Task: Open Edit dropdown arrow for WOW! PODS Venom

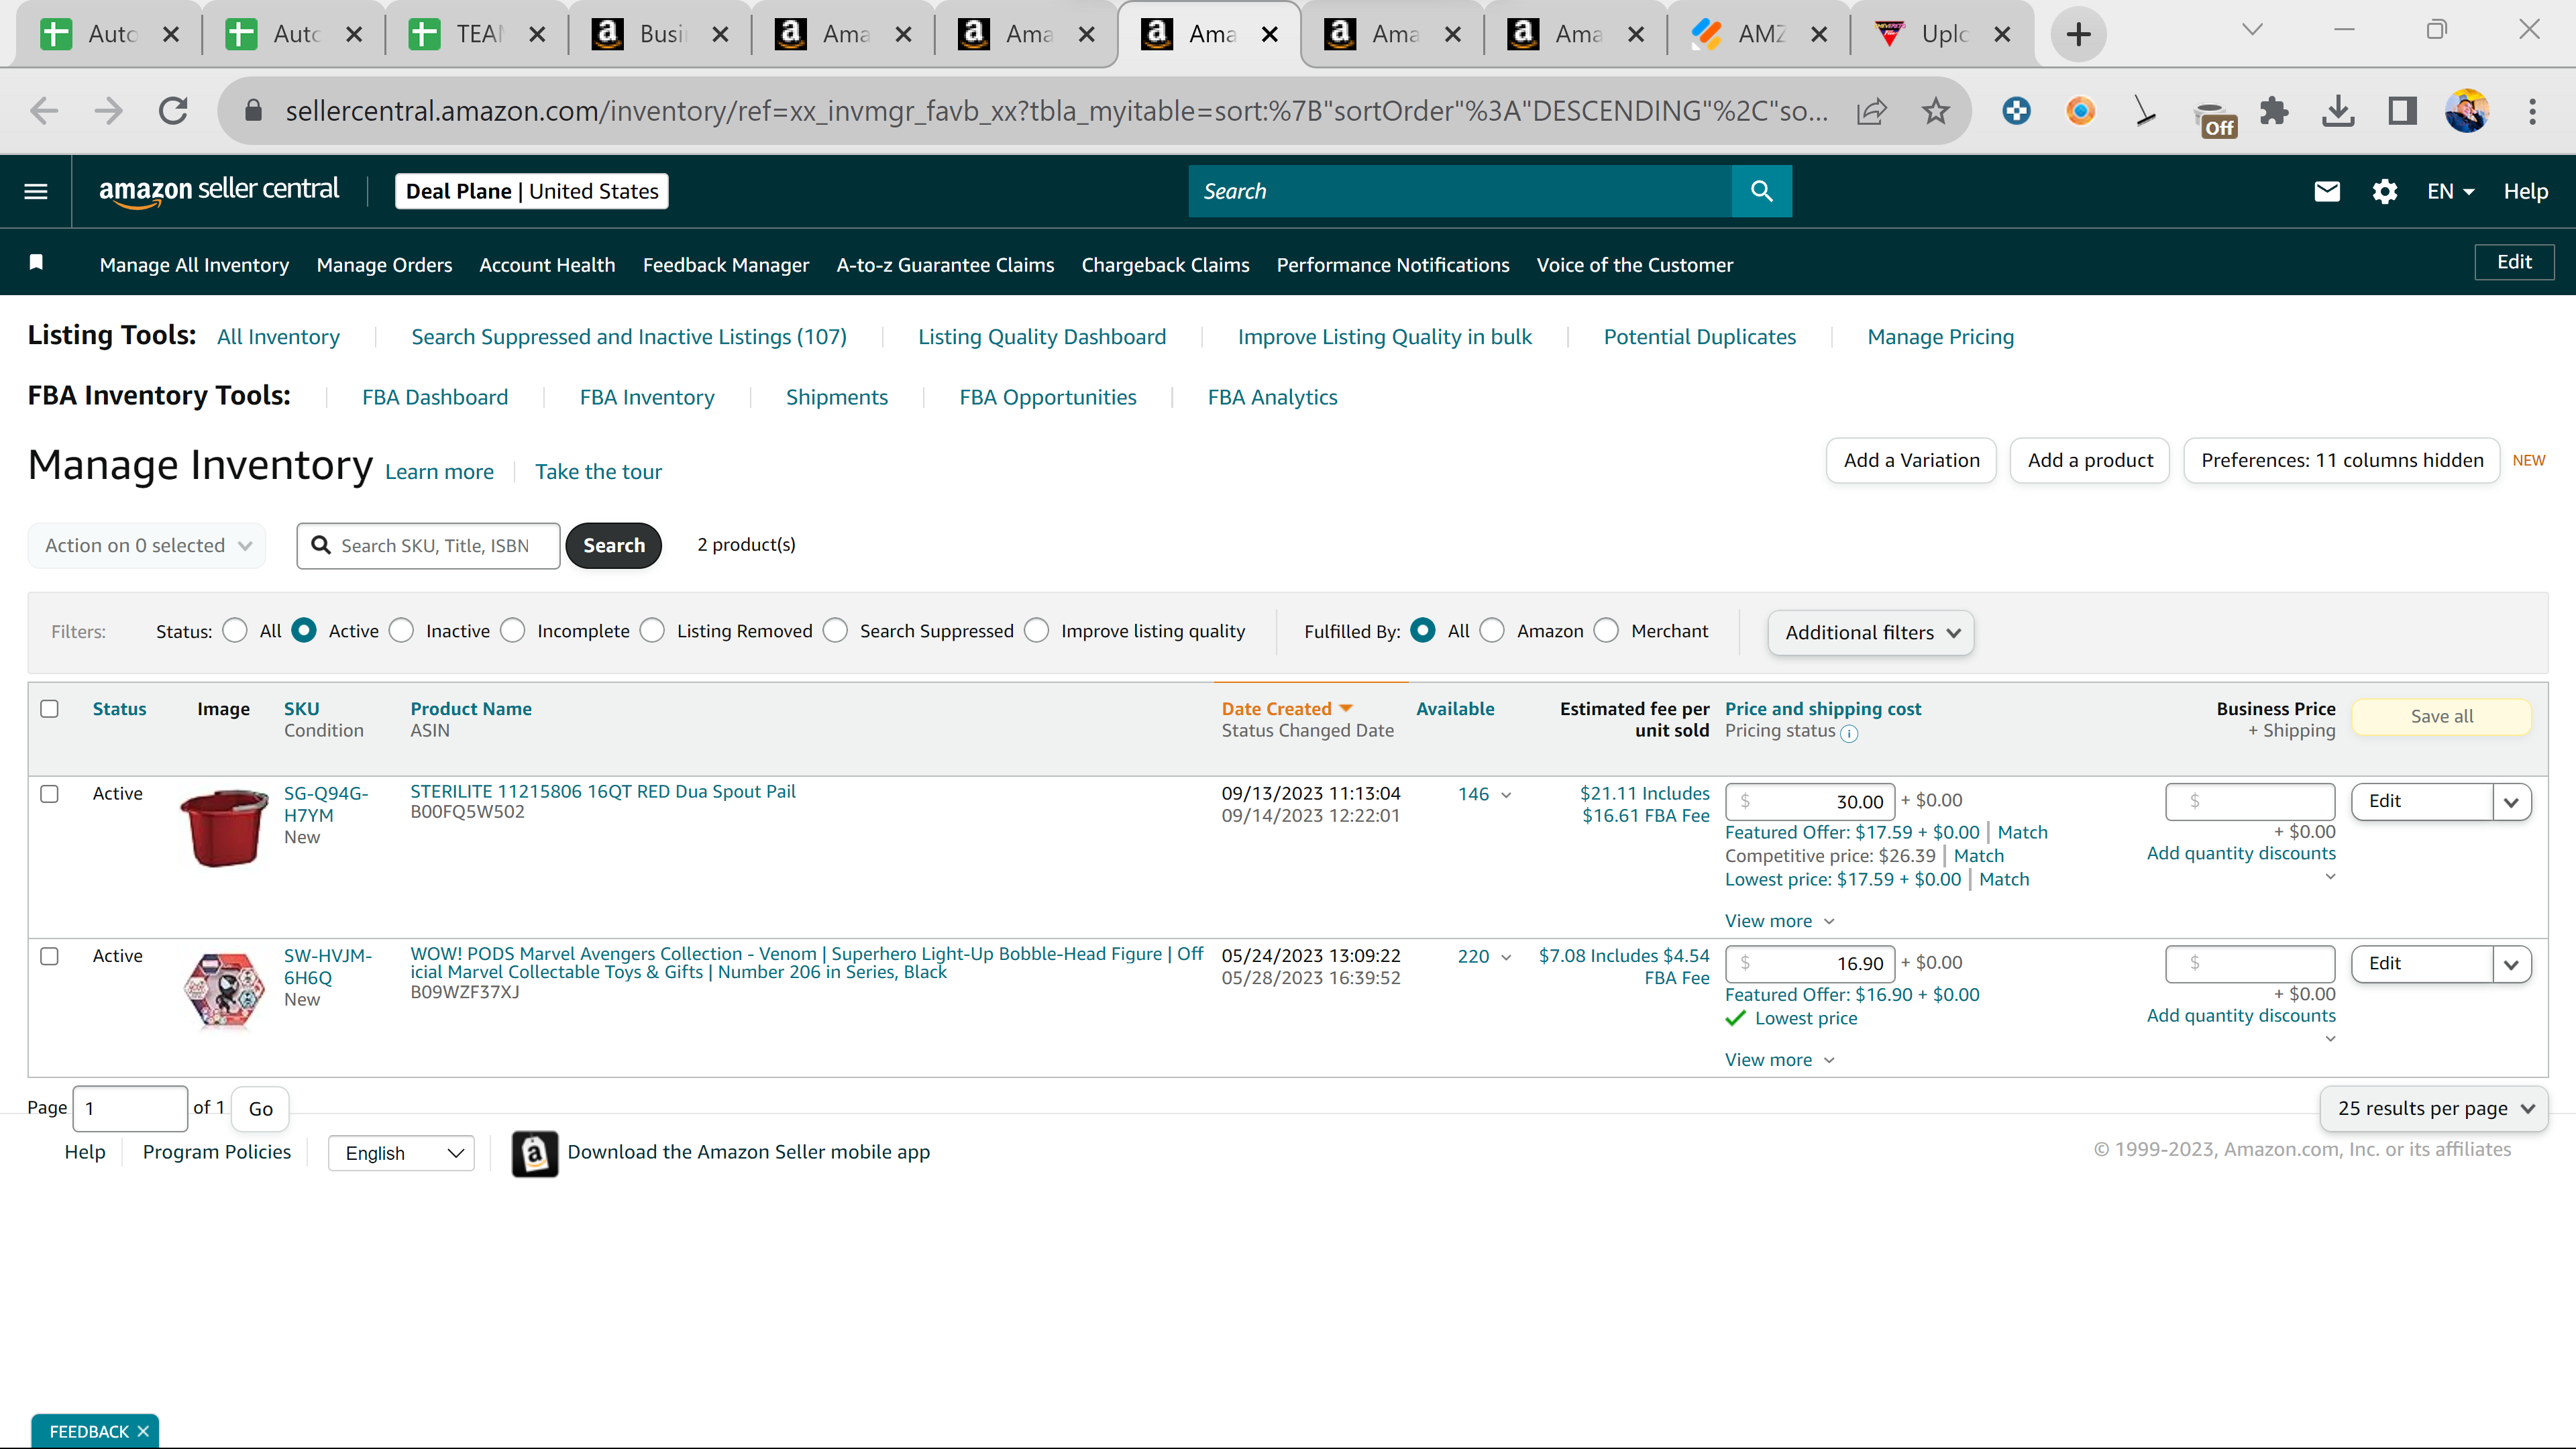Action: [x=2512, y=964]
